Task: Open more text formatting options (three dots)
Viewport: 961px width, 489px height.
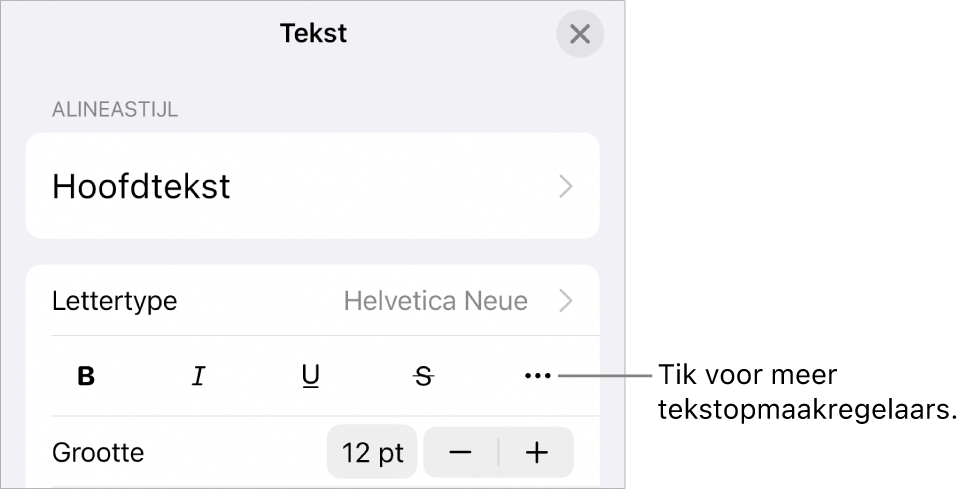Action: coord(537,376)
